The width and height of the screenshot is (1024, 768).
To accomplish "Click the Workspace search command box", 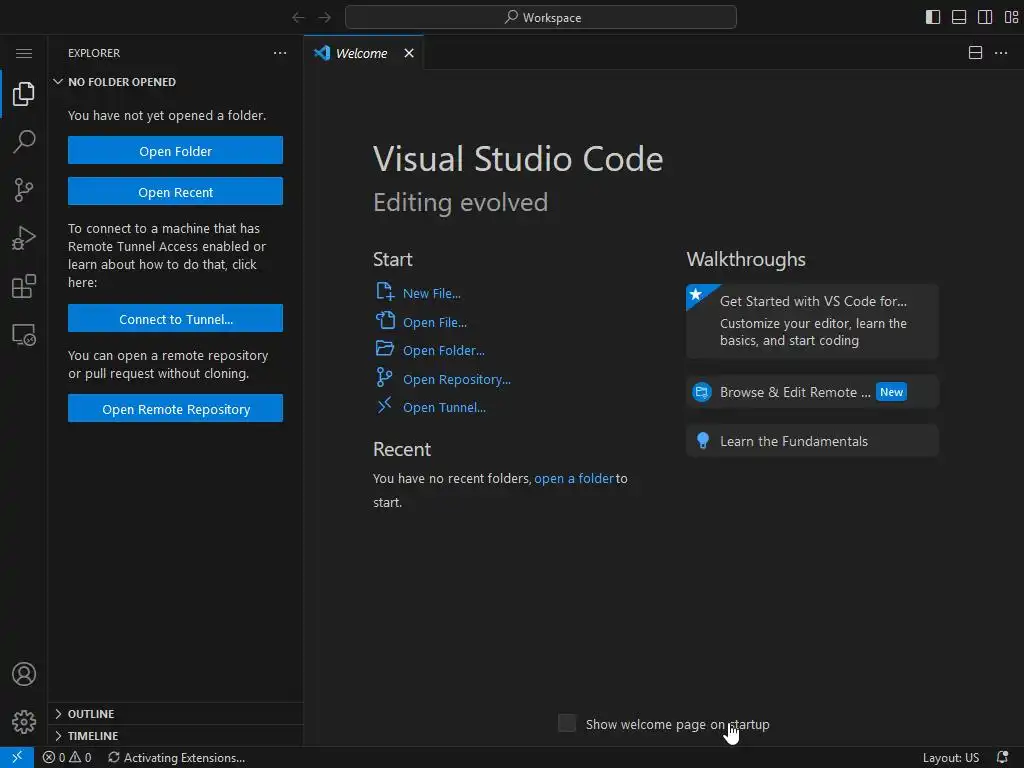I will pos(541,17).
